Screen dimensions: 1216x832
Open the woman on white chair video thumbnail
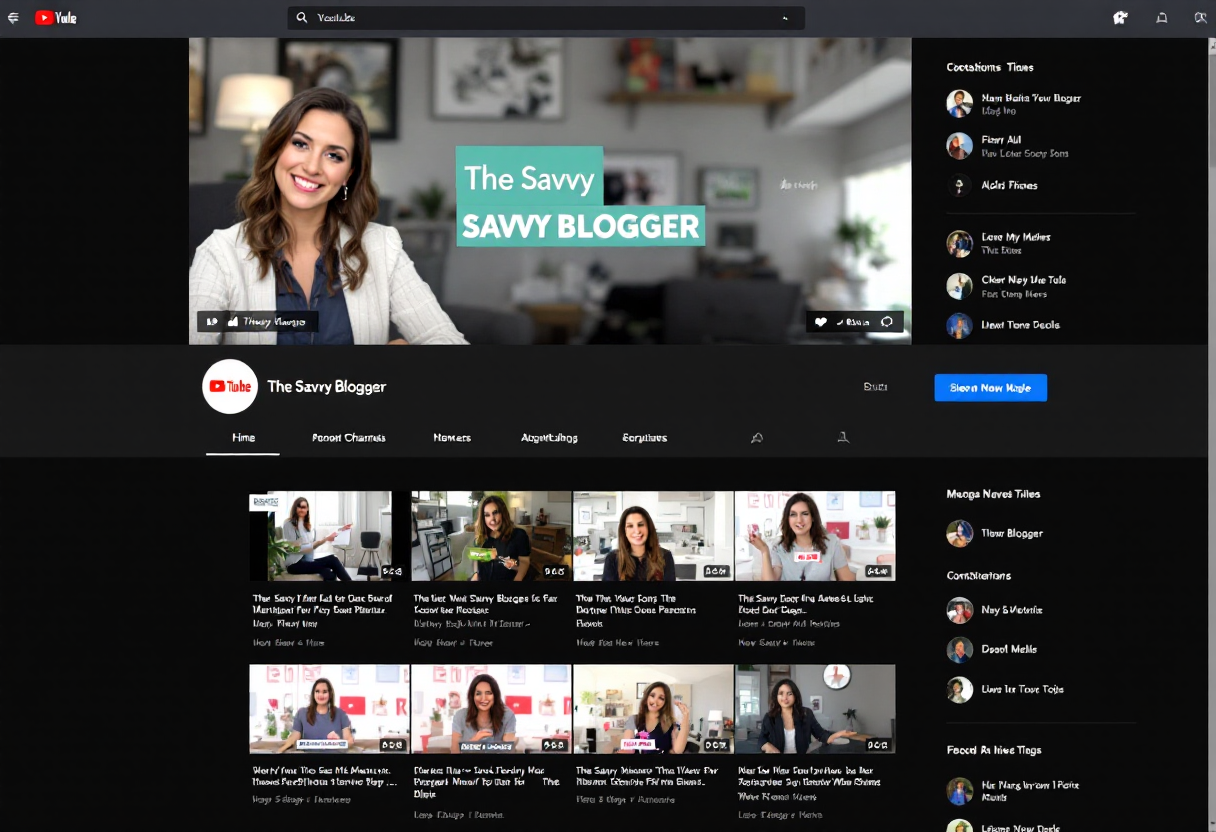[x=329, y=536]
